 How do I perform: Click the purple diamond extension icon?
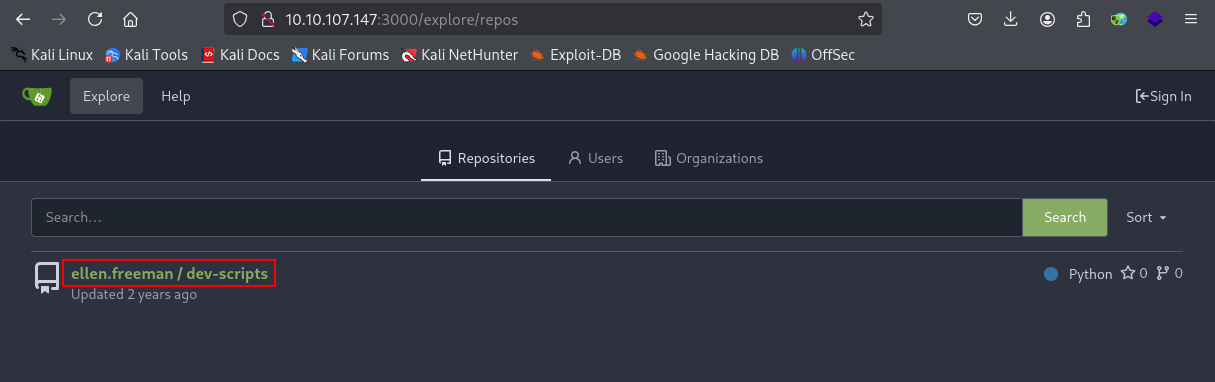coord(1155,19)
